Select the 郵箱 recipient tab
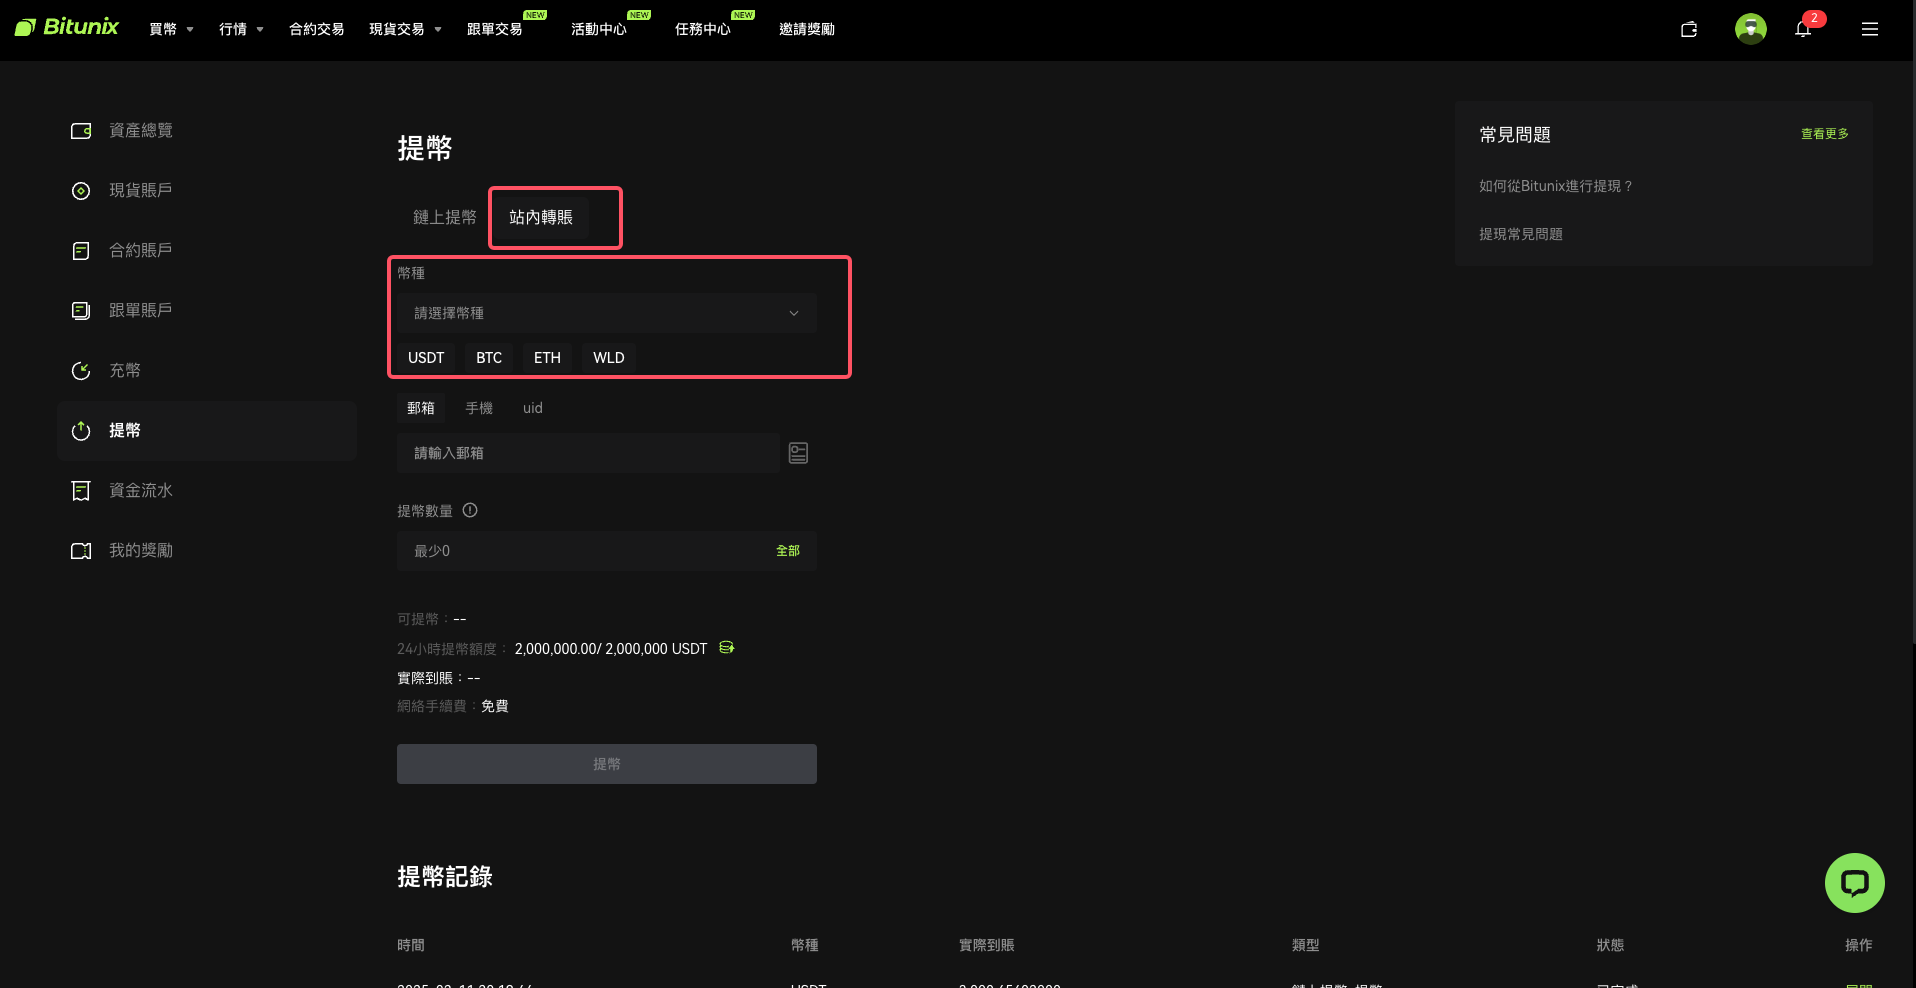 pyautogui.click(x=421, y=408)
